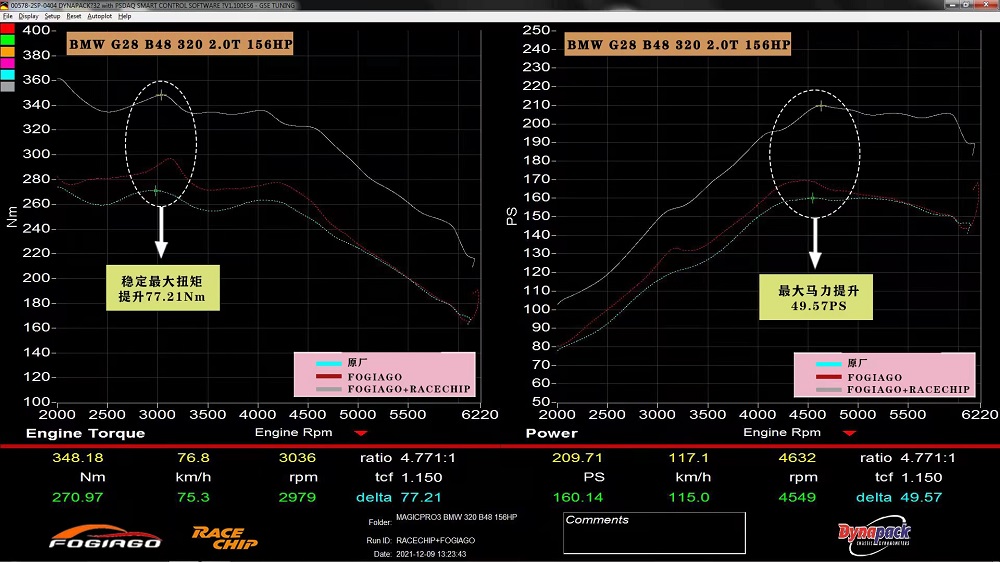Screen dimensions: 1000x562
Task: Click the 2979 rpm value
Action: click(297, 498)
